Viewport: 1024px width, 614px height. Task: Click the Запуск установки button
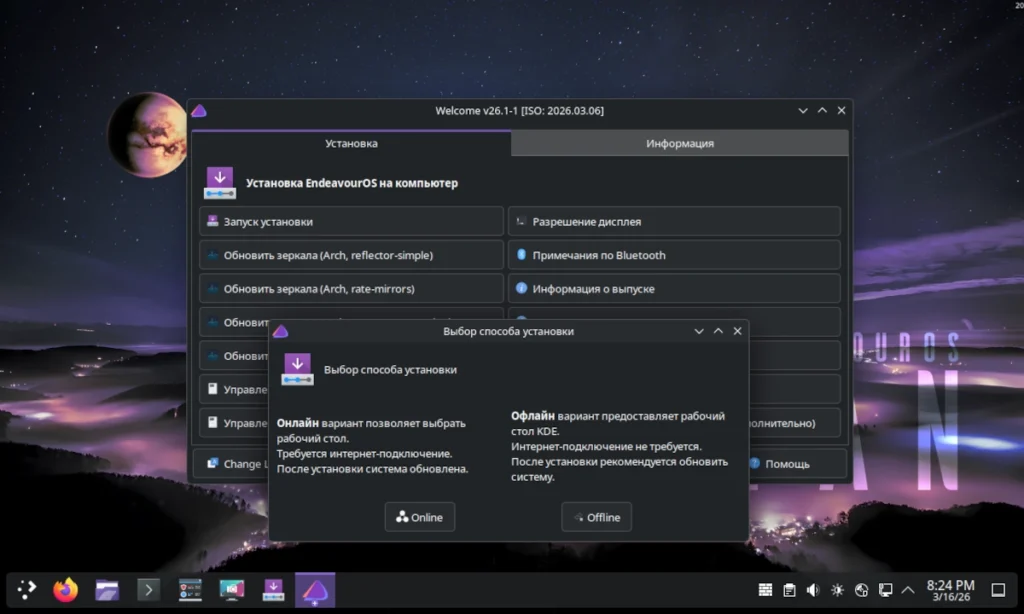click(351, 221)
